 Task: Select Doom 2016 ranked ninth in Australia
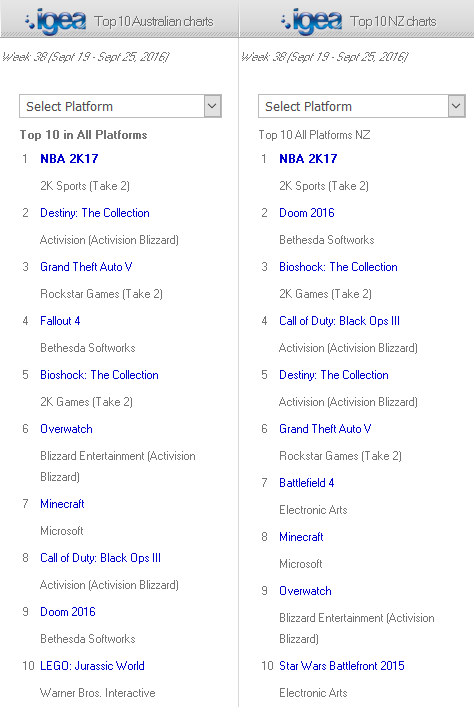(68, 612)
